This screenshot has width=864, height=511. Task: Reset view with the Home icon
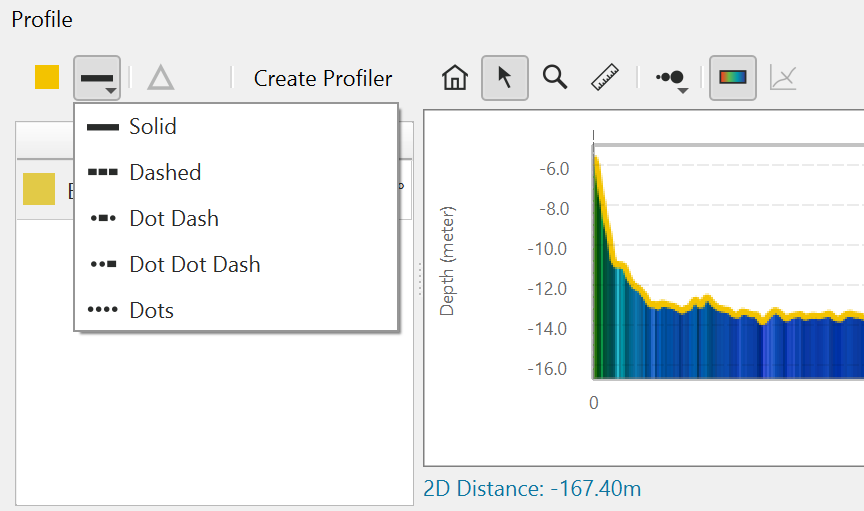(455, 78)
